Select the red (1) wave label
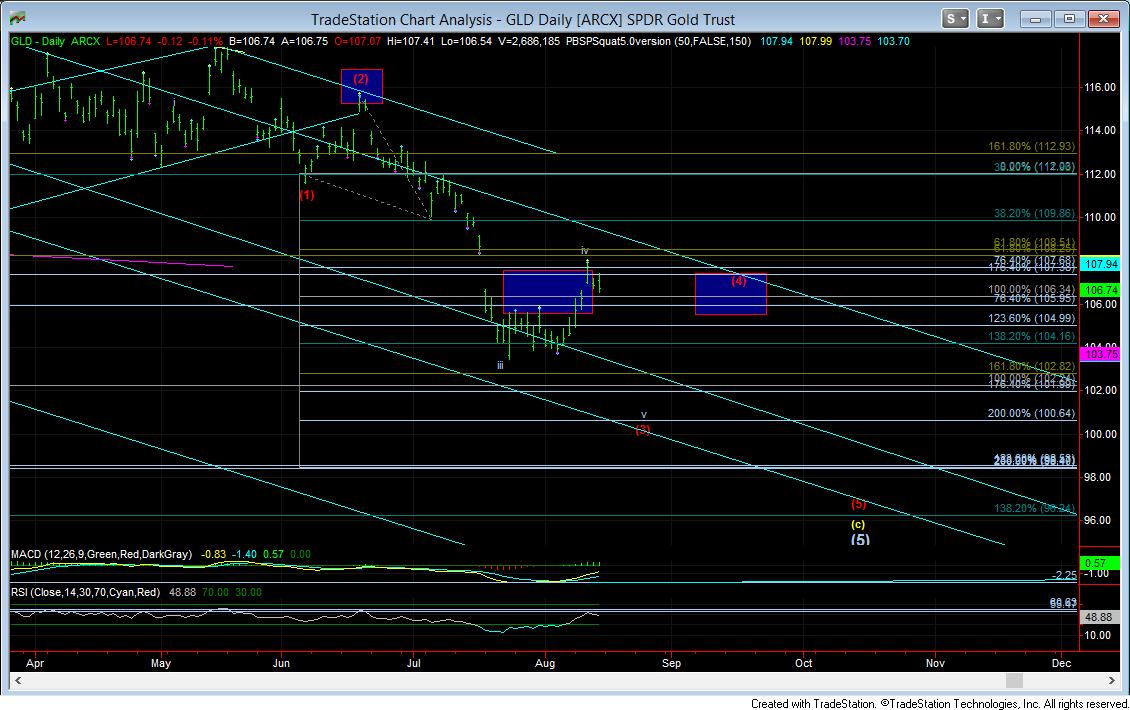The image size is (1130, 710). [x=307, y=195]
